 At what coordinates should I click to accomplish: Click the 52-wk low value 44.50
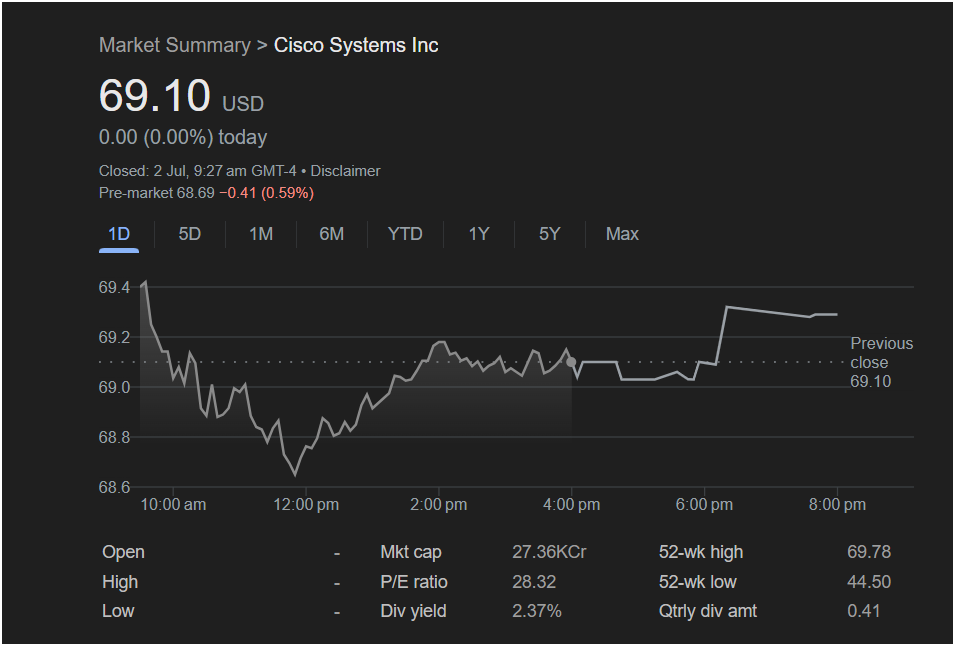coord(869,582)
